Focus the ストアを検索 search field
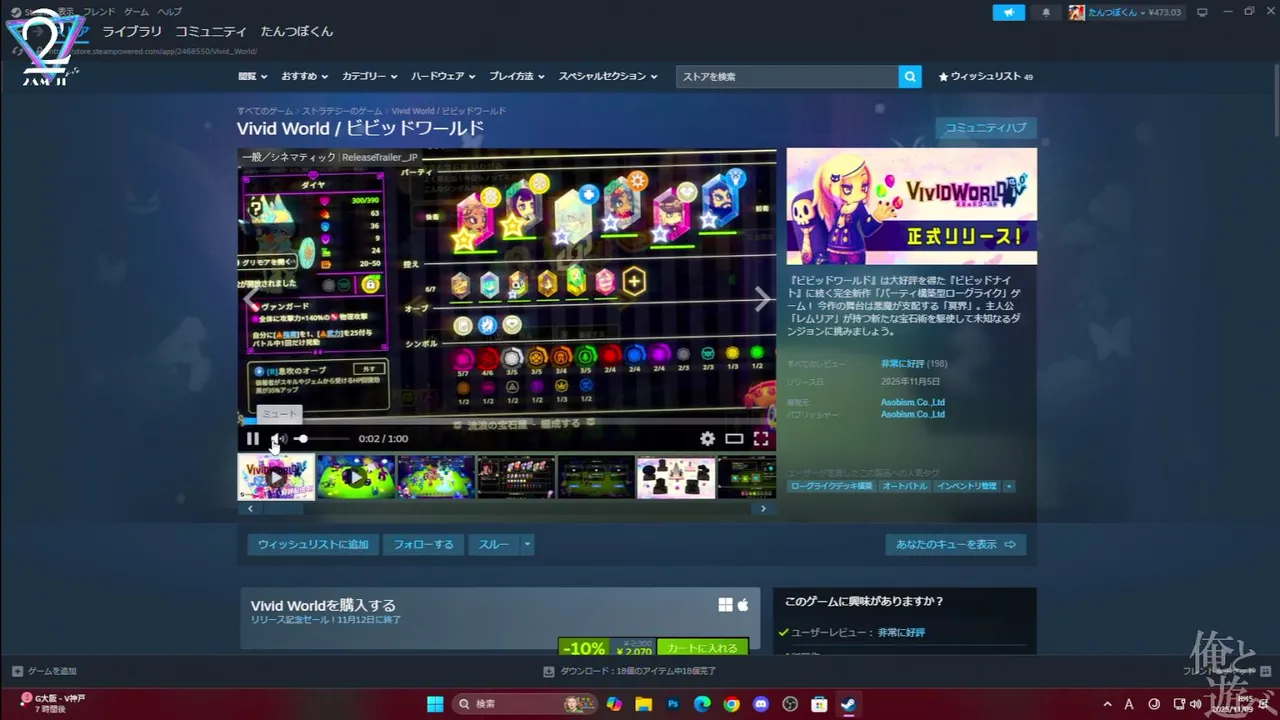 tap(787, 76)
